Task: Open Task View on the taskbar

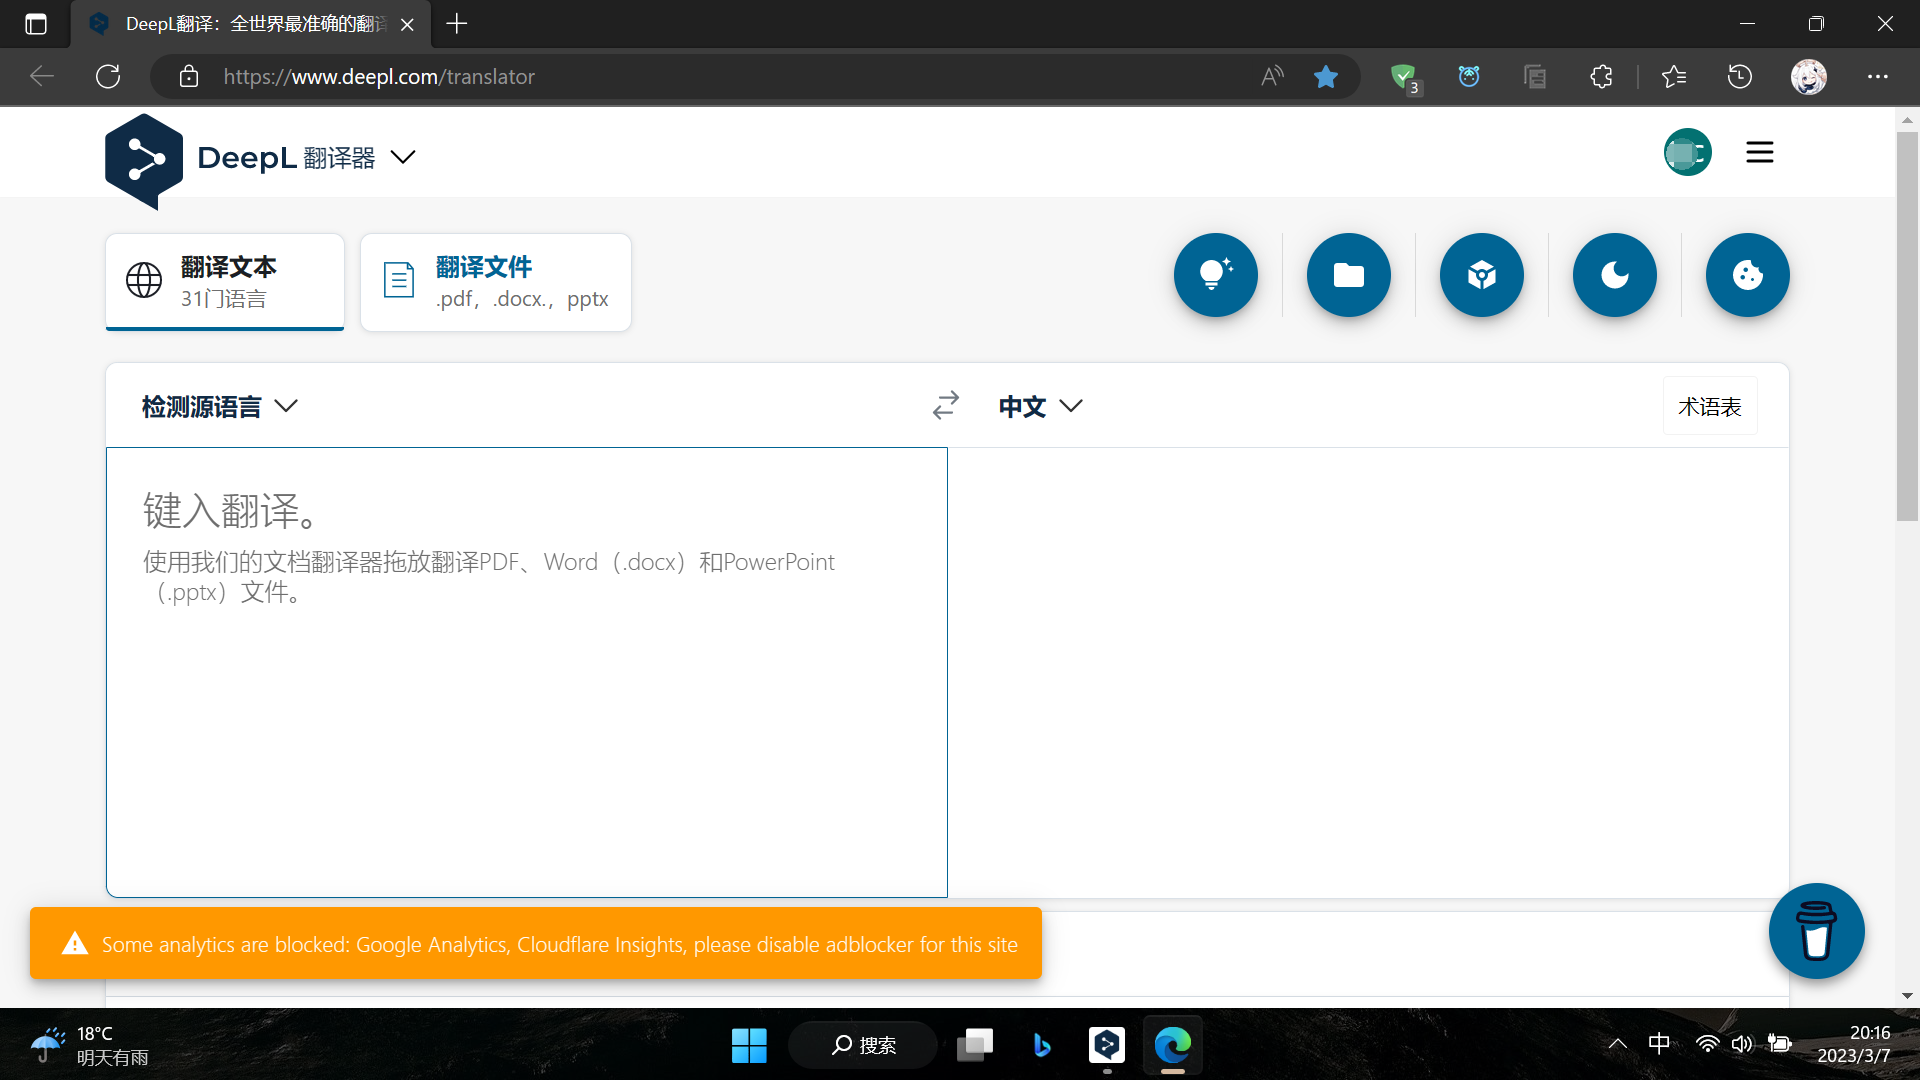Action: pos(975,1045)
